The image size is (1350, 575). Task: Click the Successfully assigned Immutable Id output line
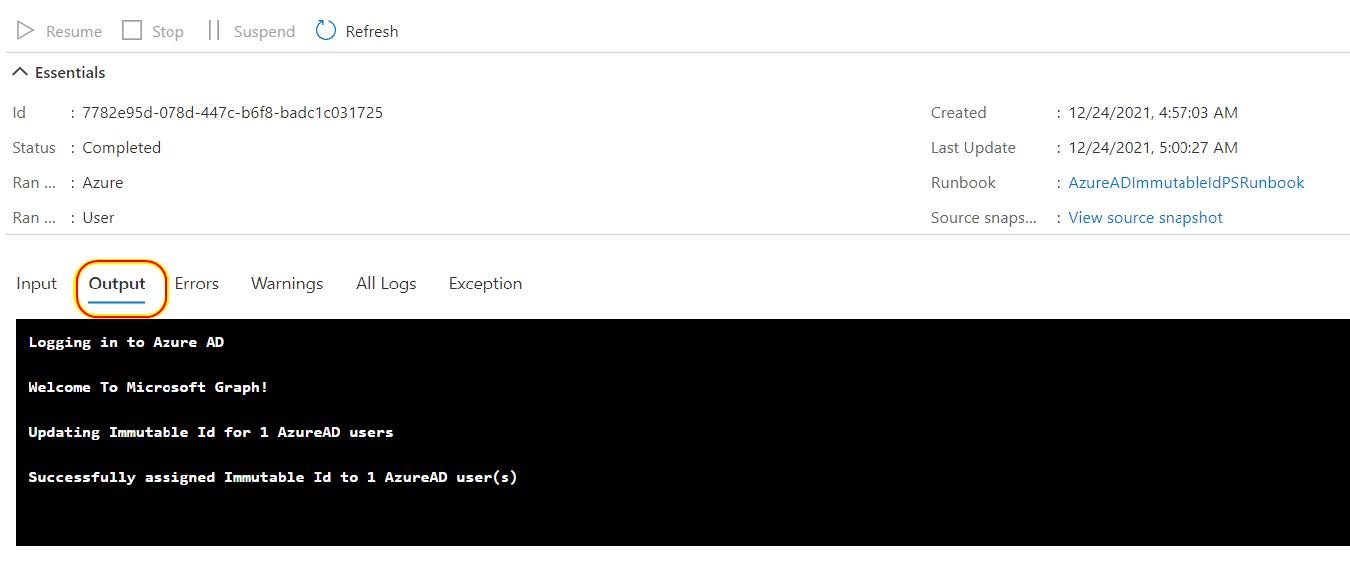pos(273,477)
